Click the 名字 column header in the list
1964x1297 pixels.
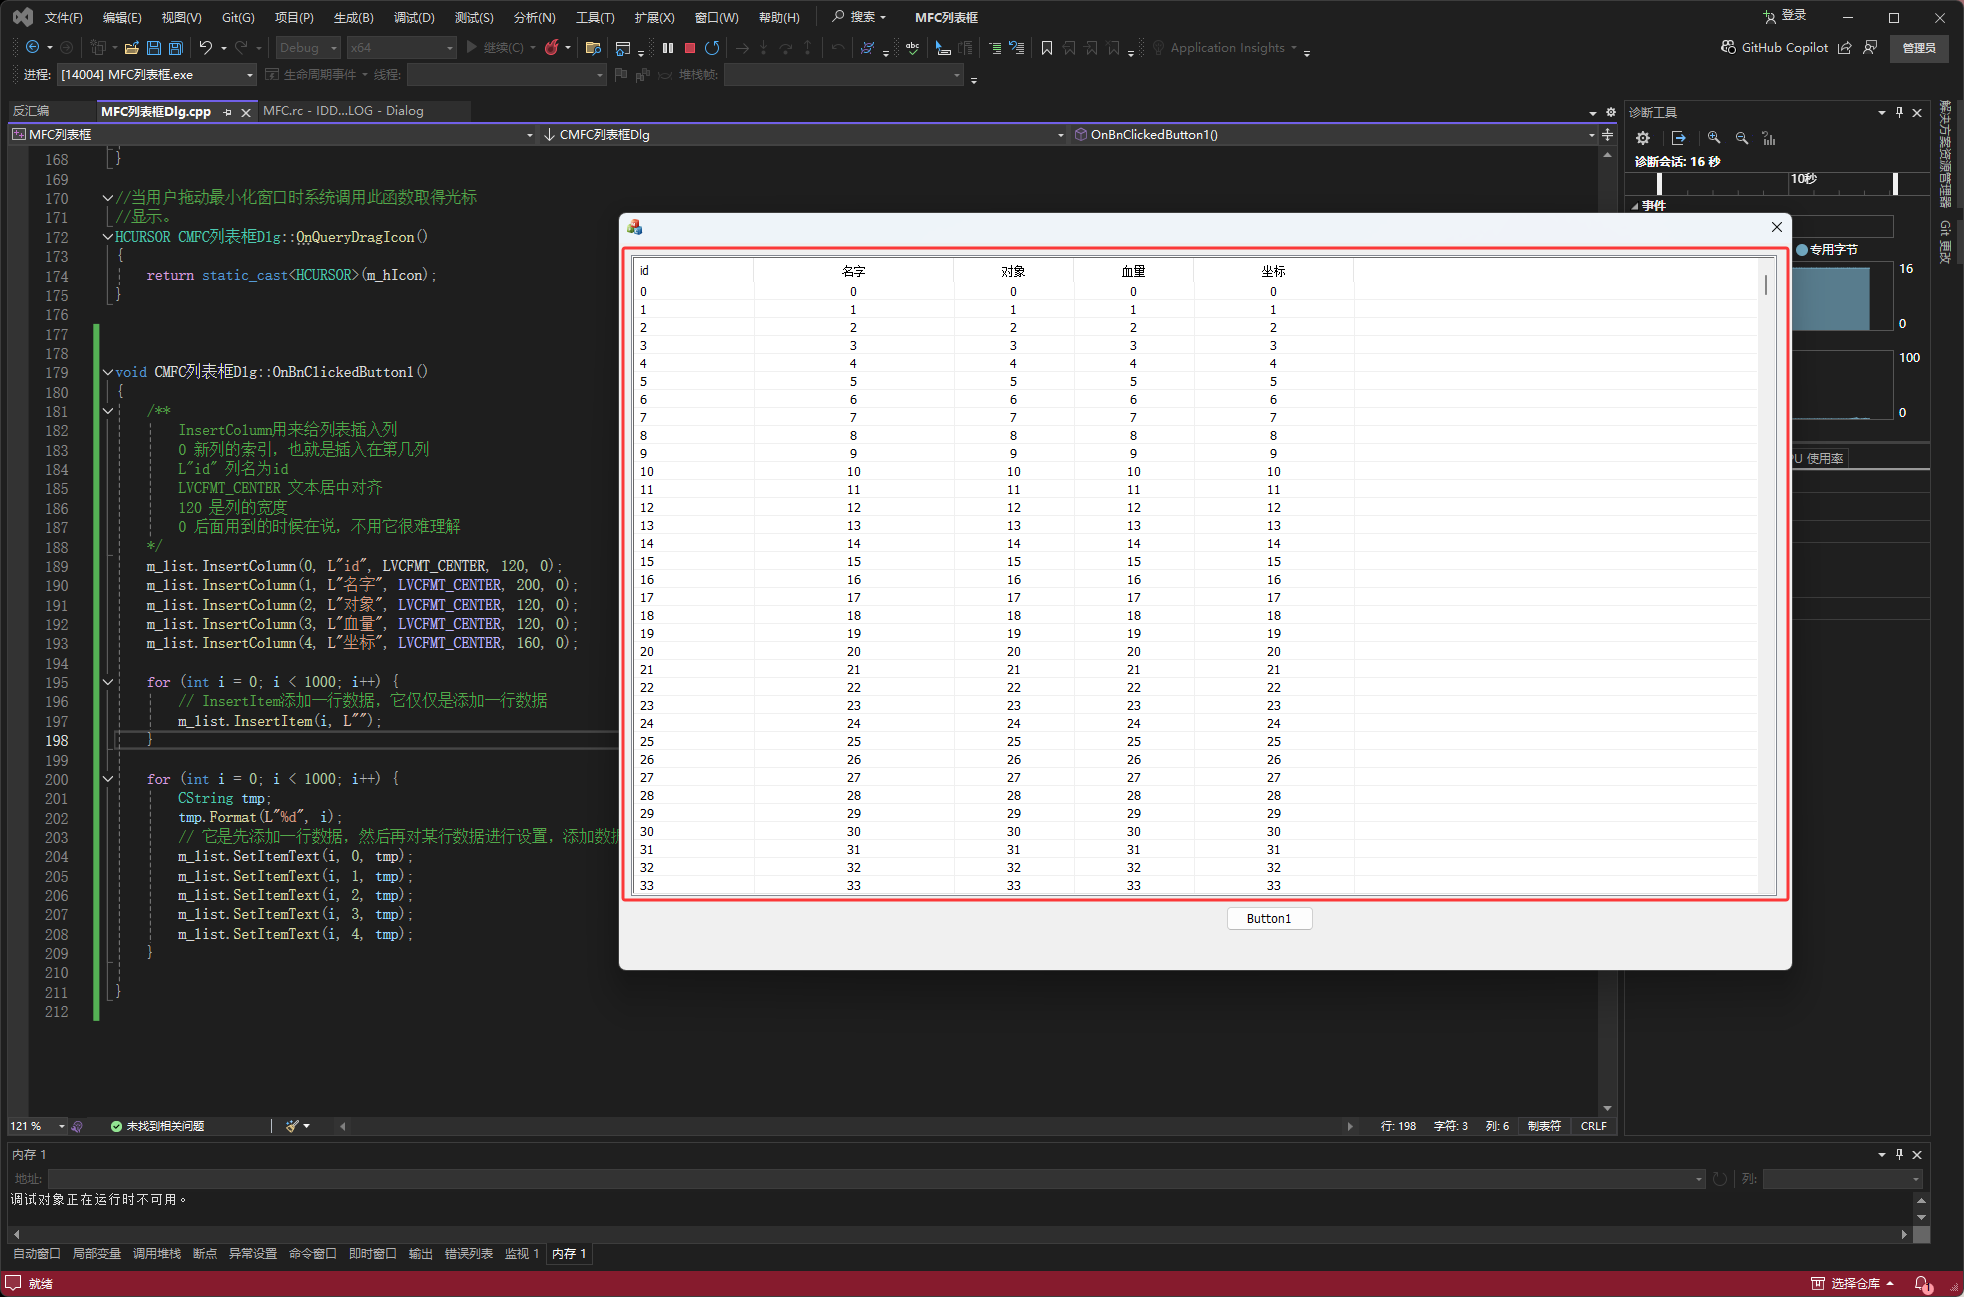coord(853,271)
